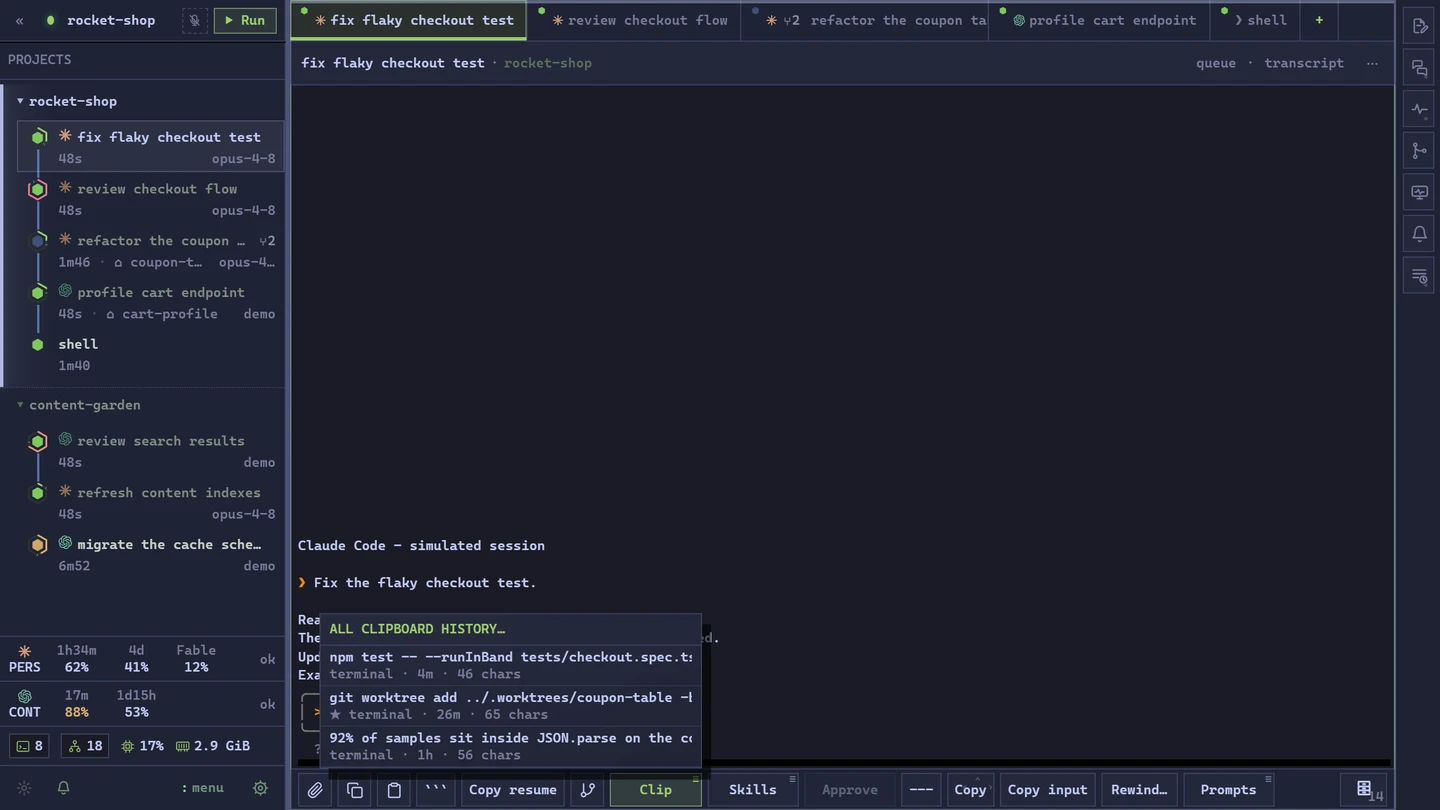Image resolution: width=1440 pixels, height=810 pixels.
Task: Select the 'fix flaky checkout test' session in the sidebar
Action: 150,147
